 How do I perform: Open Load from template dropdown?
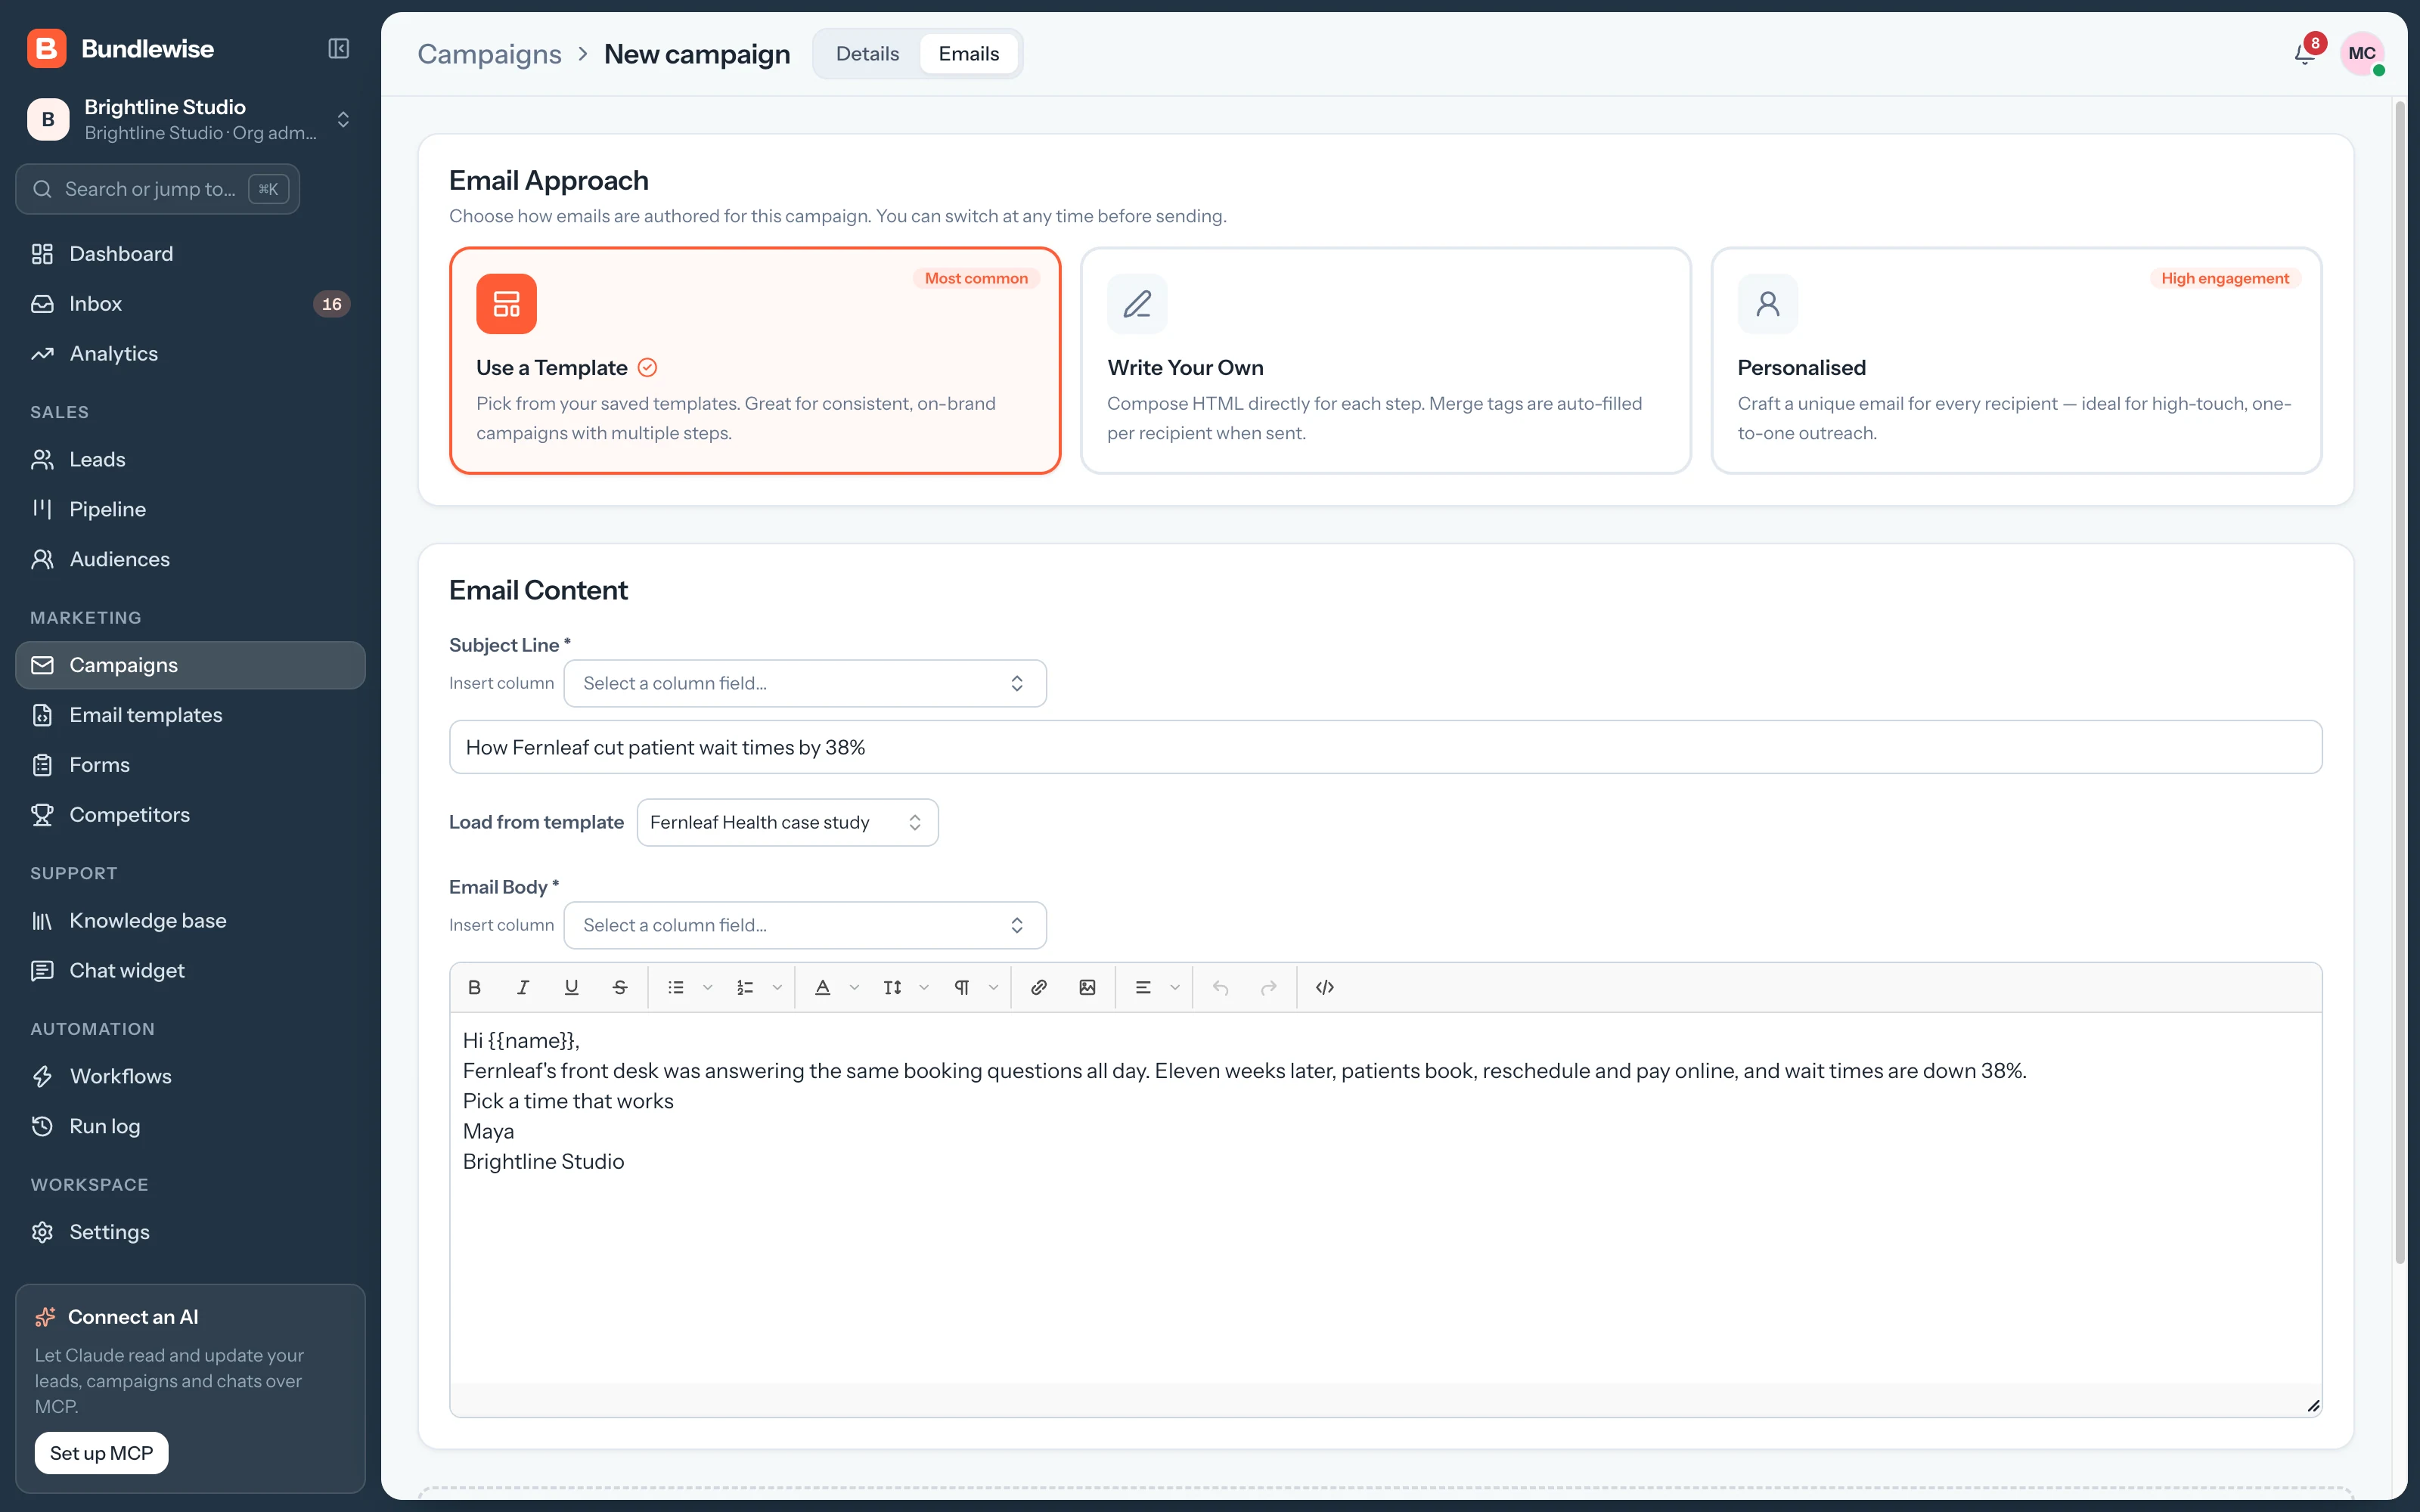787,822
